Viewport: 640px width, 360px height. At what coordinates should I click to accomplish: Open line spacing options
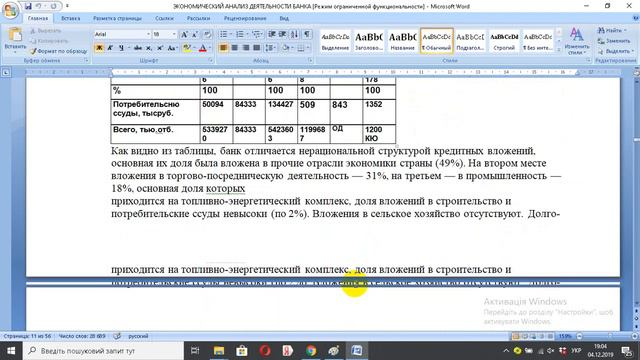tap(270, 48)
